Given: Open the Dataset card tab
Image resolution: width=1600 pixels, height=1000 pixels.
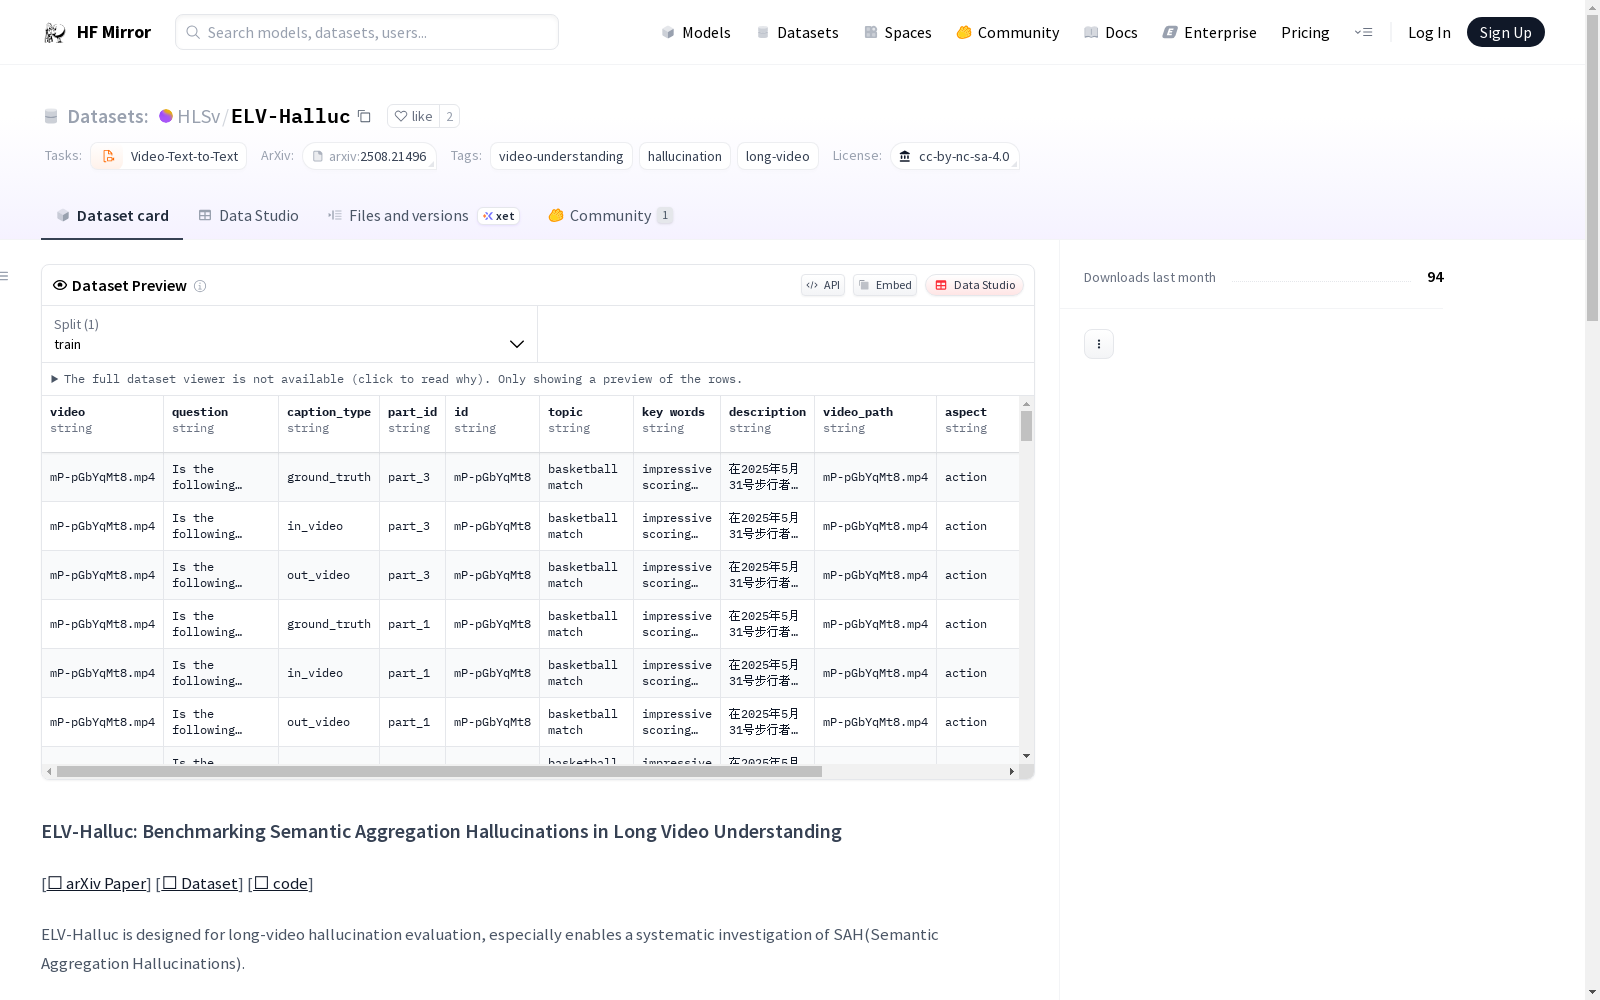Looking at the screenshot, I should point(112,216).
